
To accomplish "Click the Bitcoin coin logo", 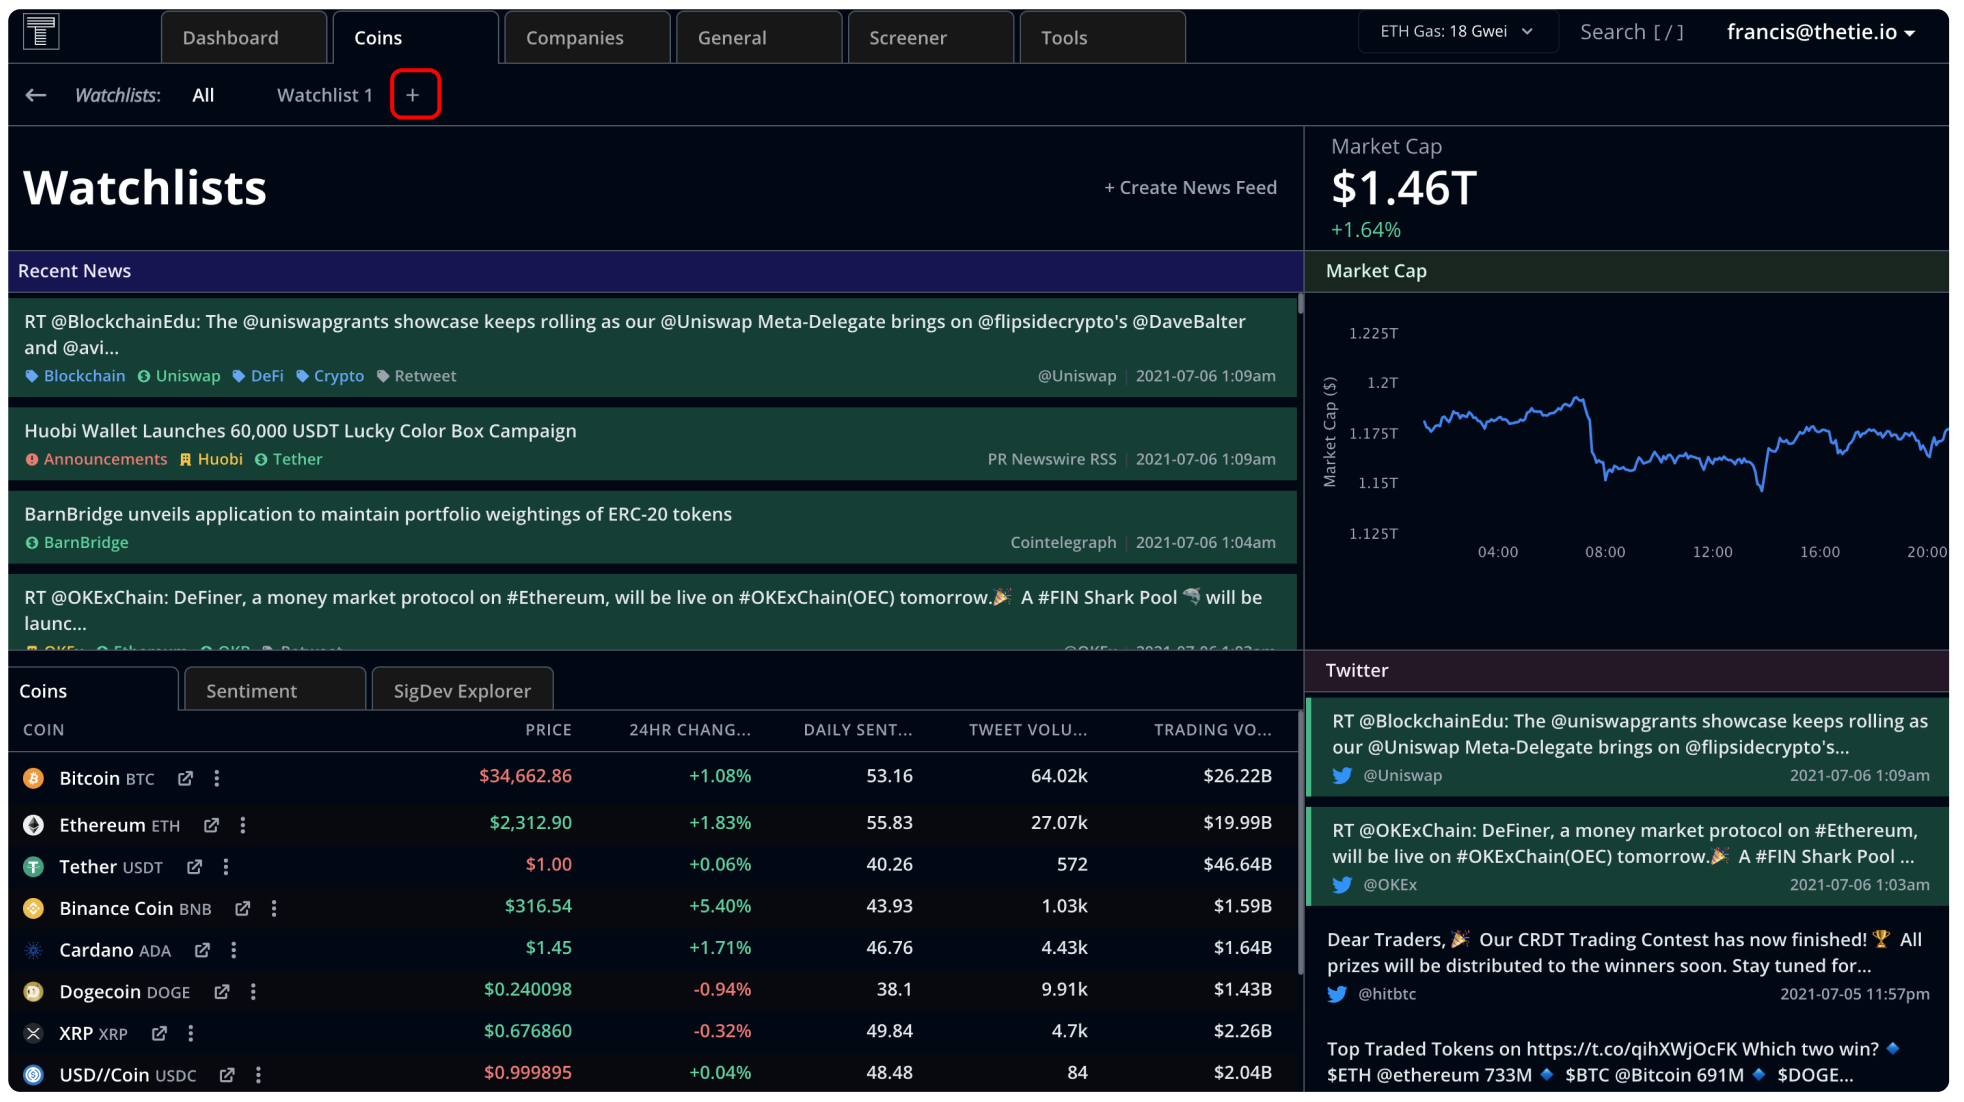I will pos(33,778).
